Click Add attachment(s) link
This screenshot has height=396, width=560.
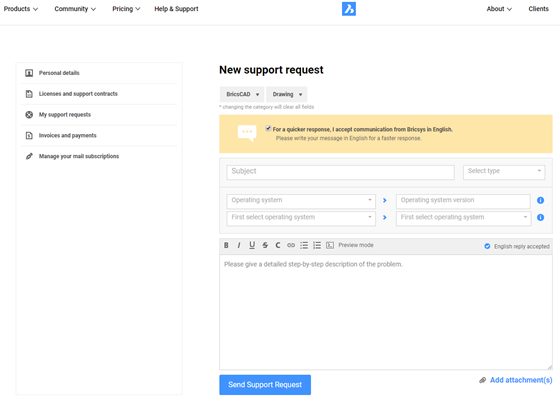(x=521, y=380)
